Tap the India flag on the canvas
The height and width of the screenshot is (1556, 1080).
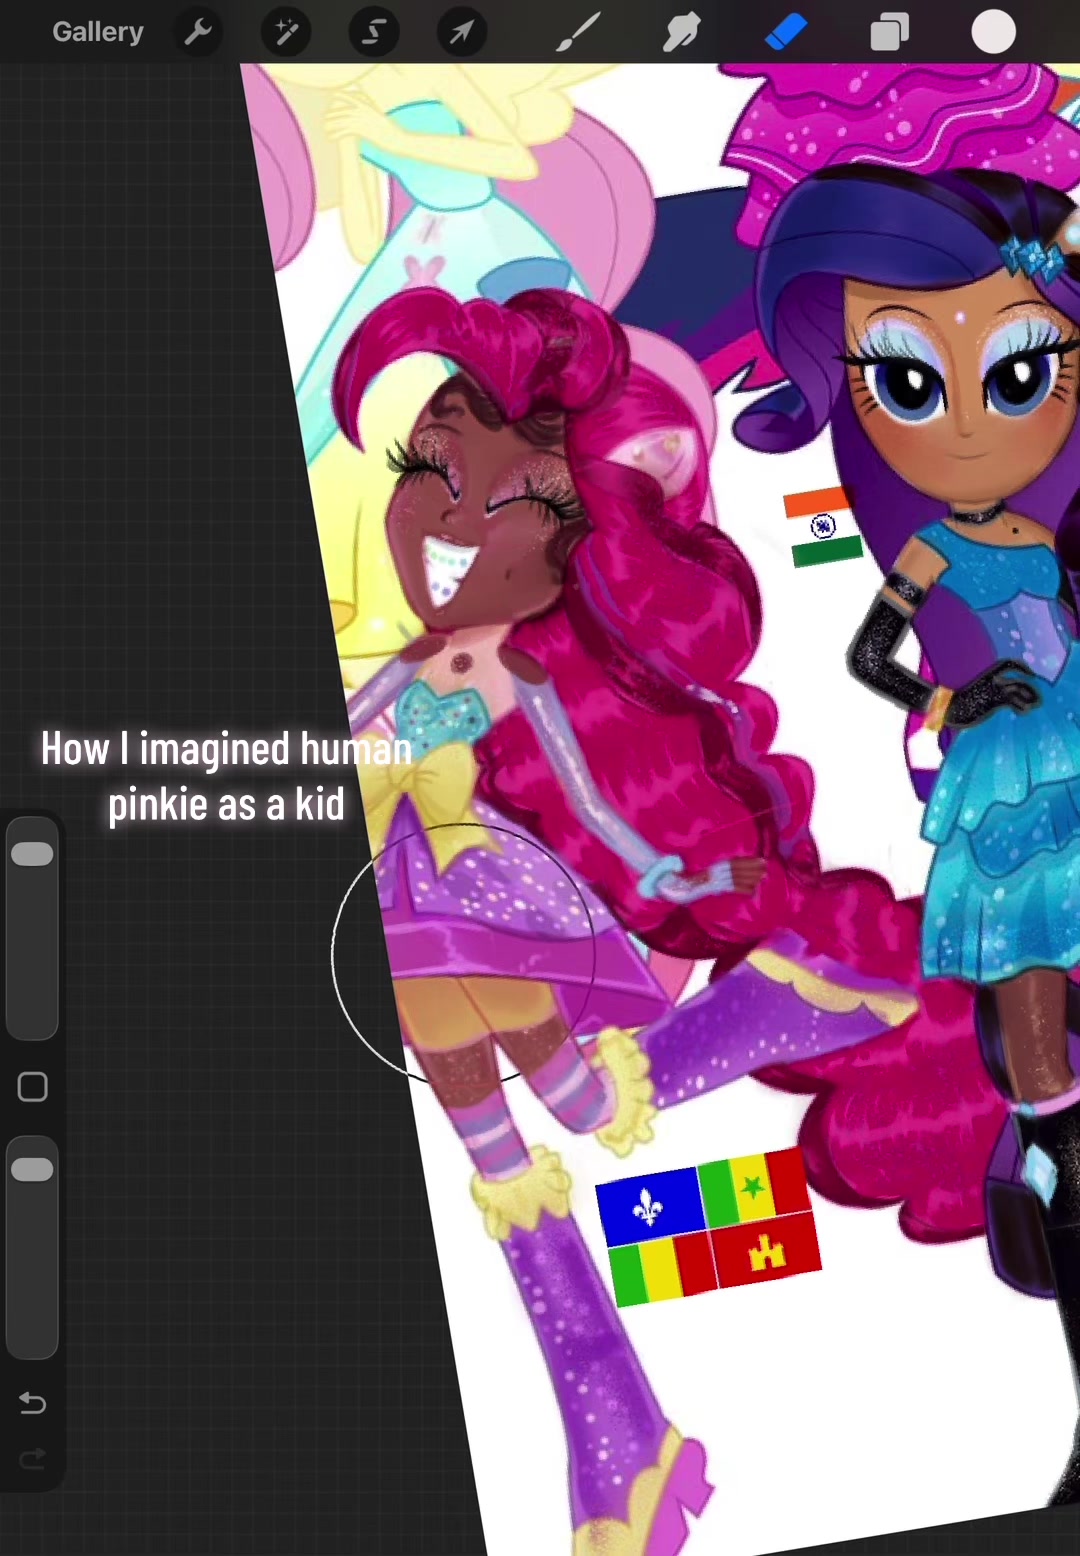coord(822,527)
